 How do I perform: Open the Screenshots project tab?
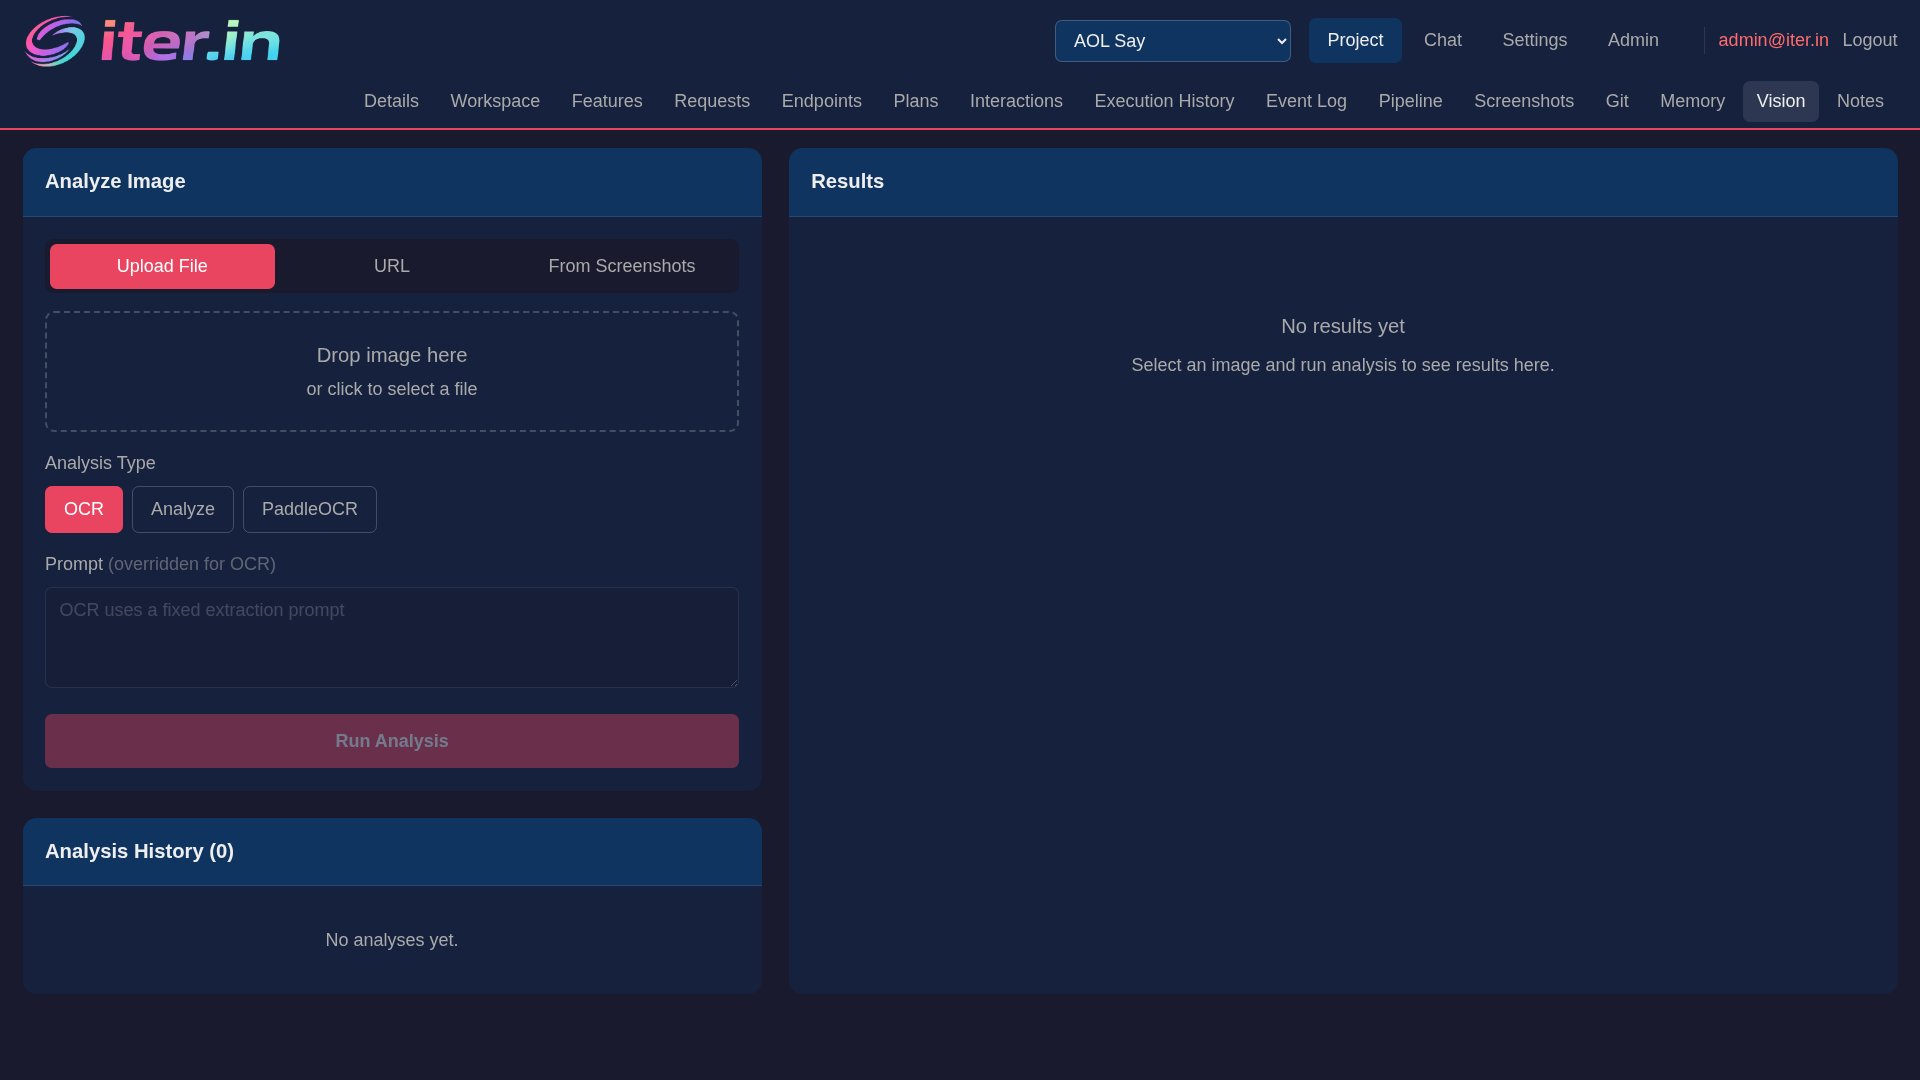pos(1523,101)
